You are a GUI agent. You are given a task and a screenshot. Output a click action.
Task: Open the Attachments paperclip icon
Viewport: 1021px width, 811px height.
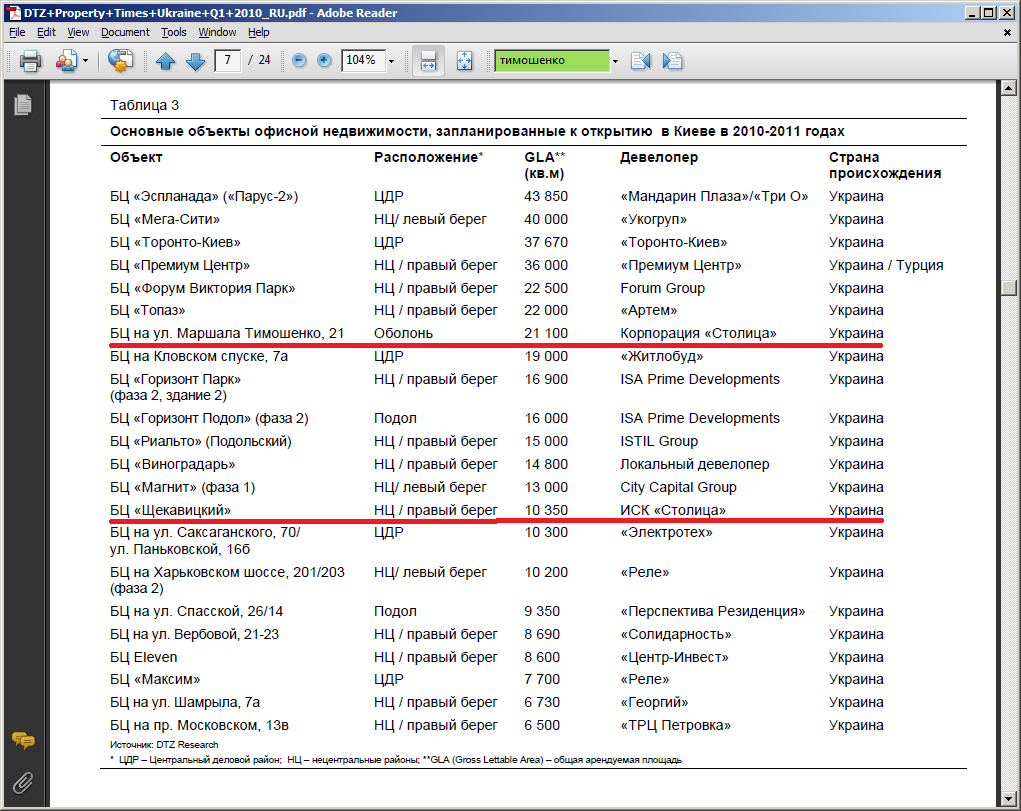tap(23, 782)
